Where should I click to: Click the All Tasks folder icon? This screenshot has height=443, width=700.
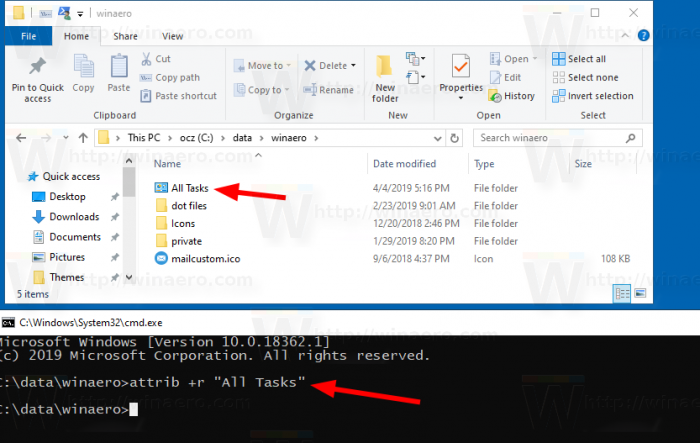161,188
